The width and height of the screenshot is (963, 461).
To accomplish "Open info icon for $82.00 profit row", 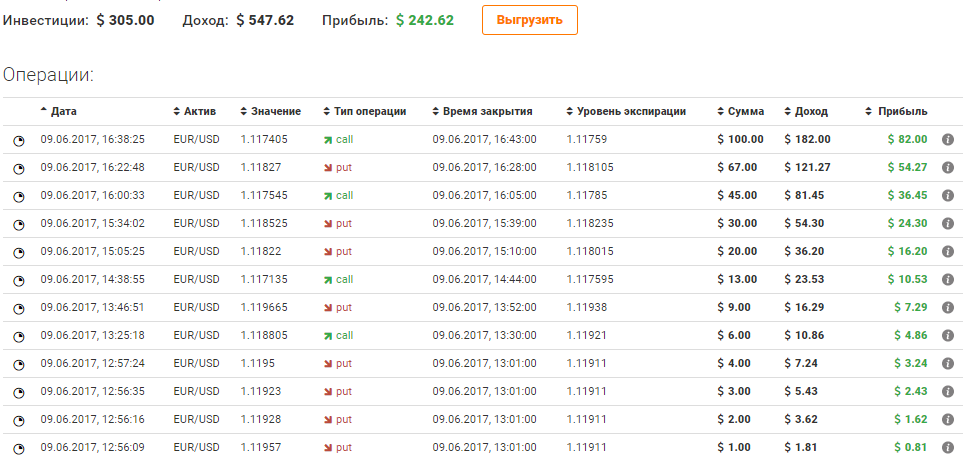I will point(948,140).
